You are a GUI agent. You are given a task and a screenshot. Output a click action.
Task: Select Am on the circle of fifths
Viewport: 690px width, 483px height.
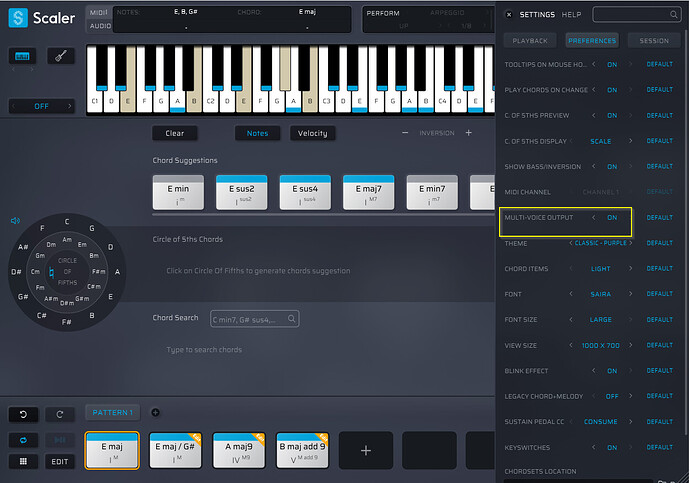point(67,240)
